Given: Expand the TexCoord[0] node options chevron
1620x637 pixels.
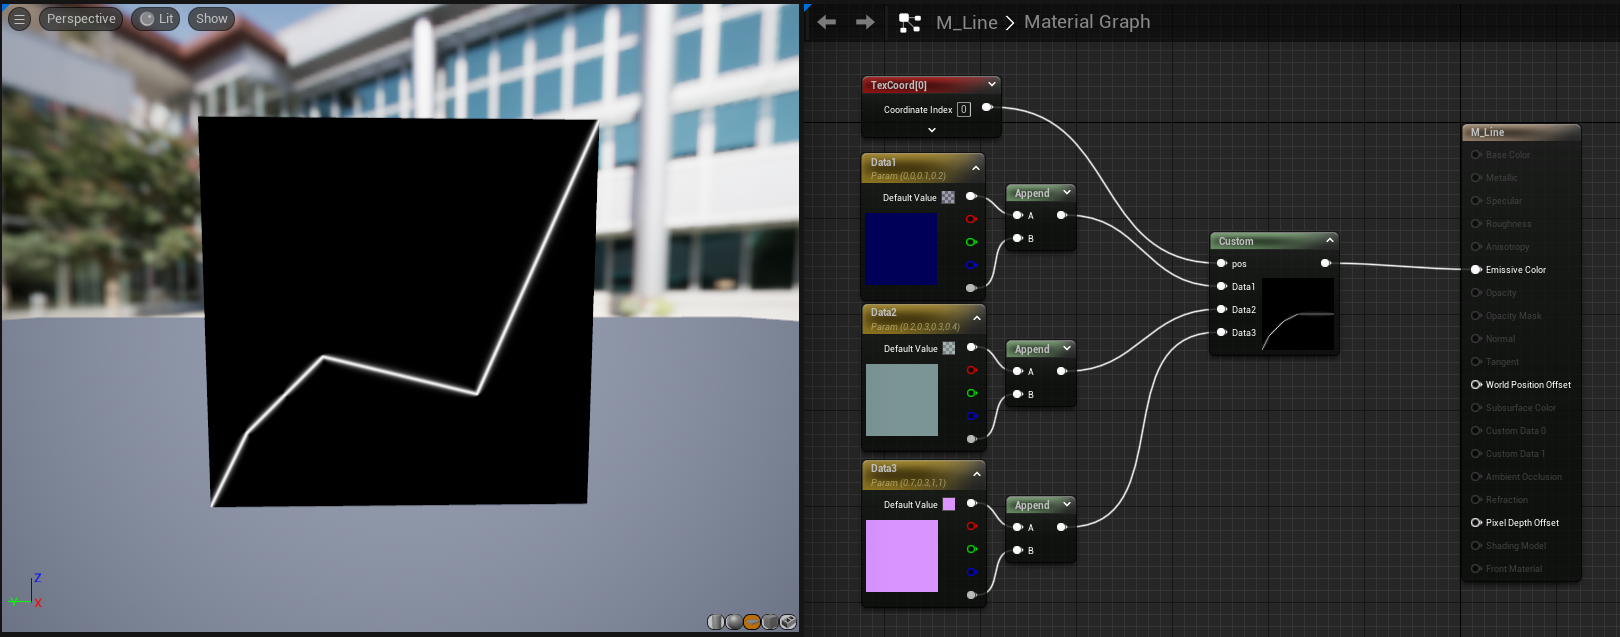Looking at the screenshot, I should pos(932,130).
